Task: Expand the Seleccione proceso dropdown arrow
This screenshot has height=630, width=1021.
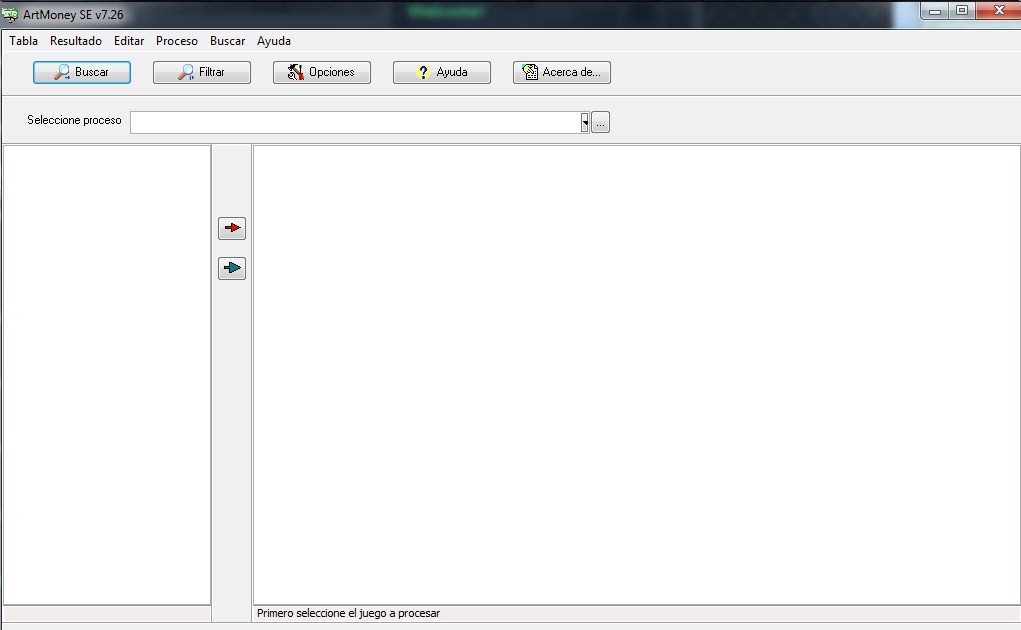Action: pos(585,122)
